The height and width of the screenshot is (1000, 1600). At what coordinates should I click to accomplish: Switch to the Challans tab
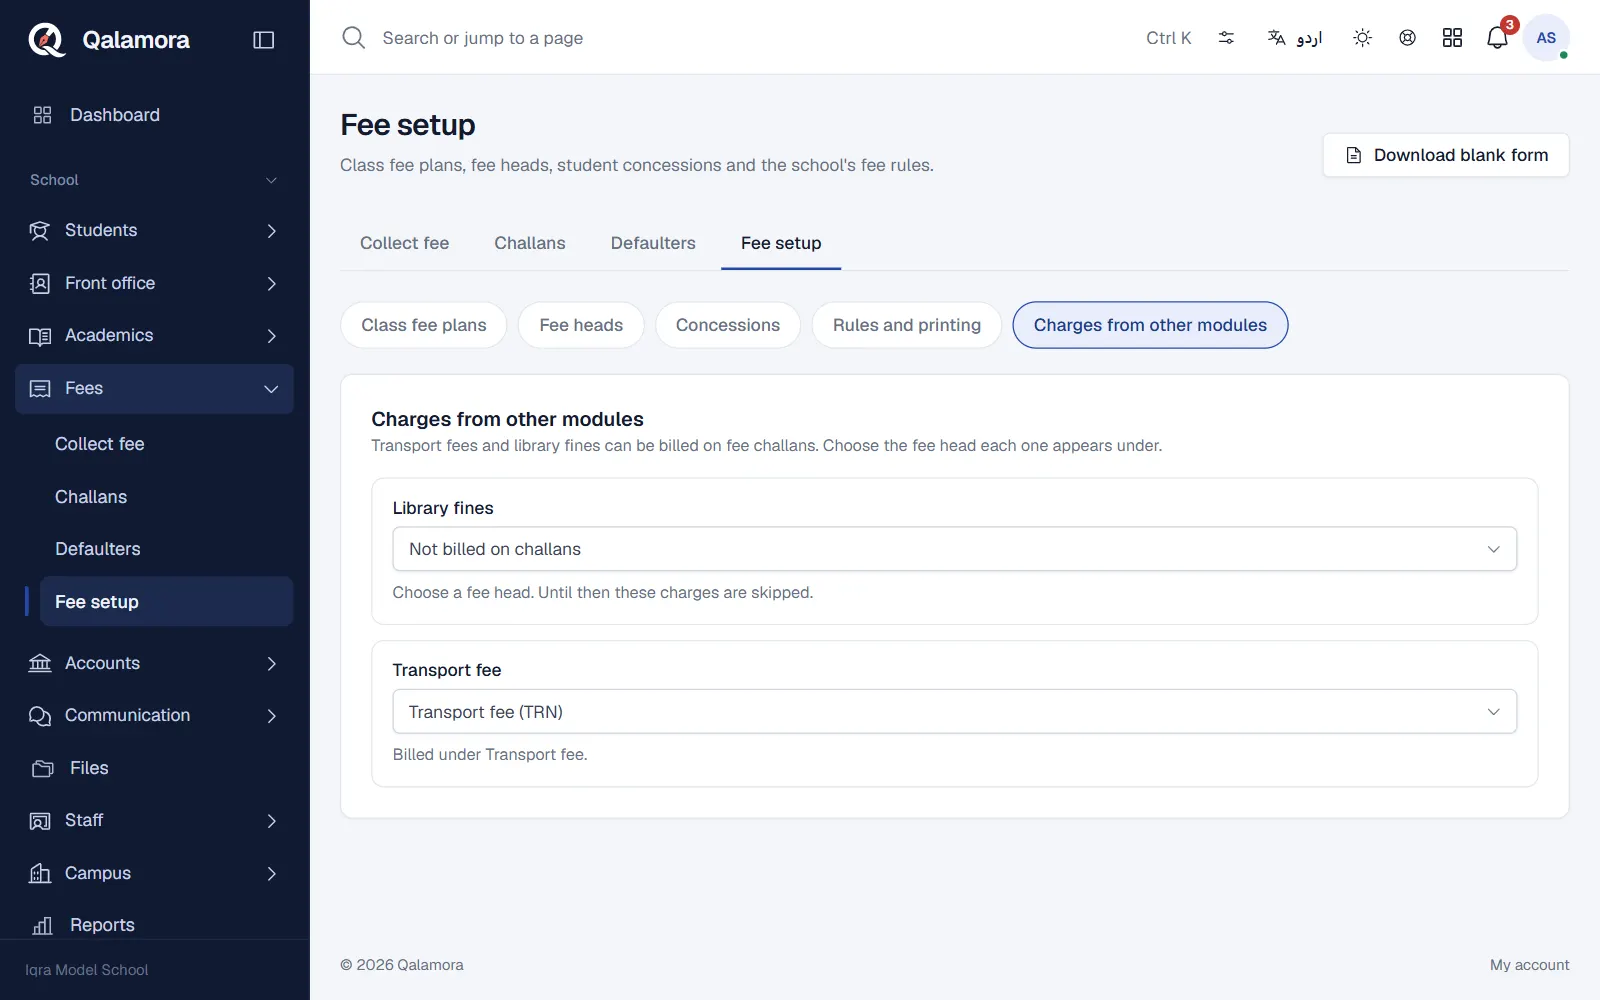530,243
